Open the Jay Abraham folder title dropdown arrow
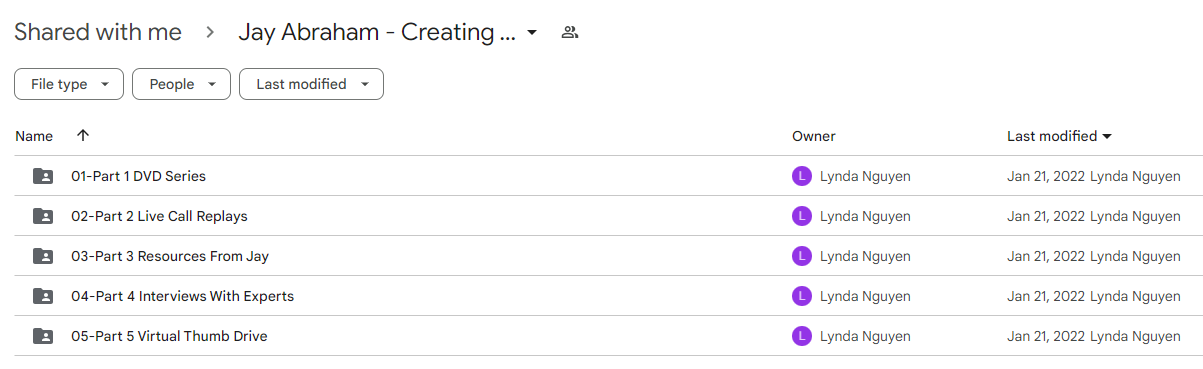 [x=532, y=32]
